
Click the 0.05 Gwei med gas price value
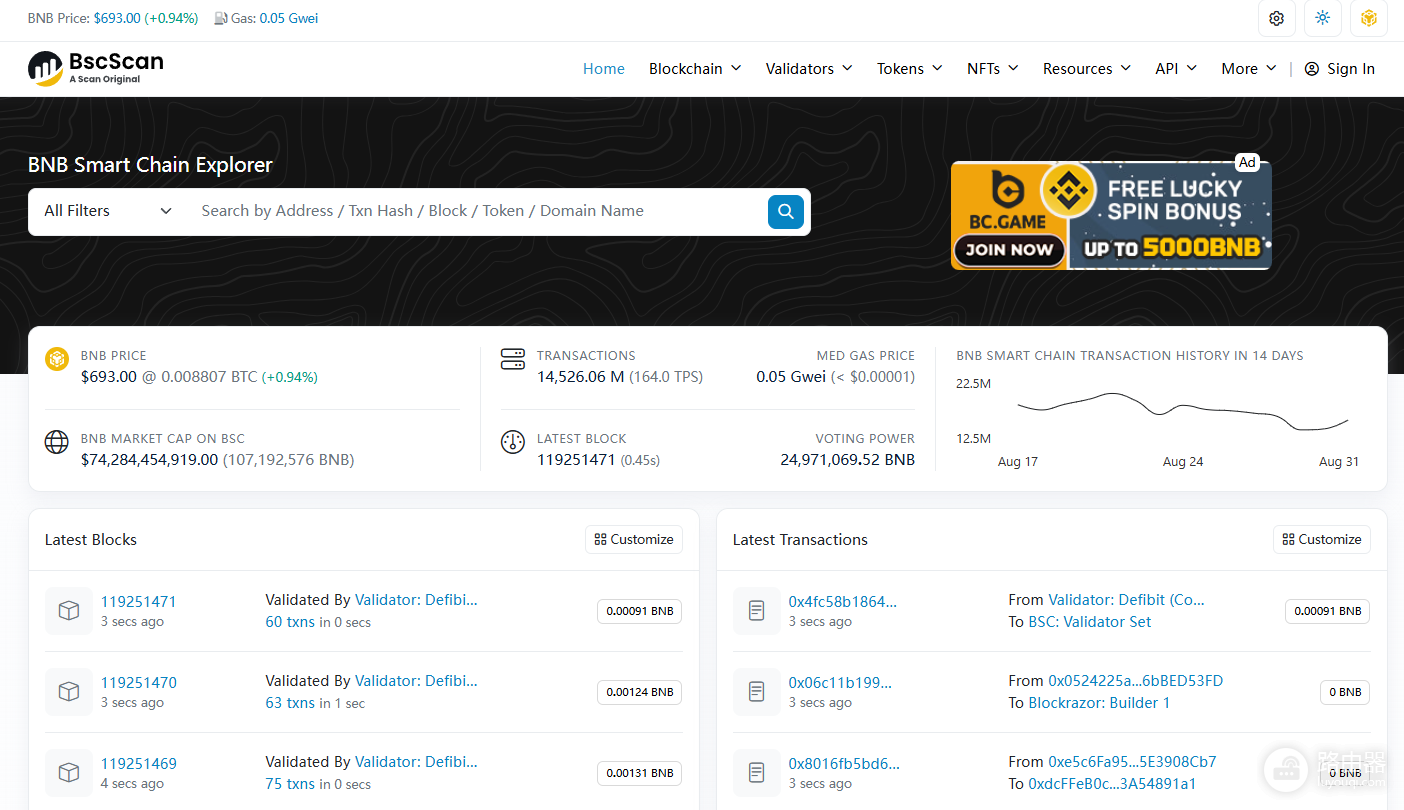pos(791,377)
